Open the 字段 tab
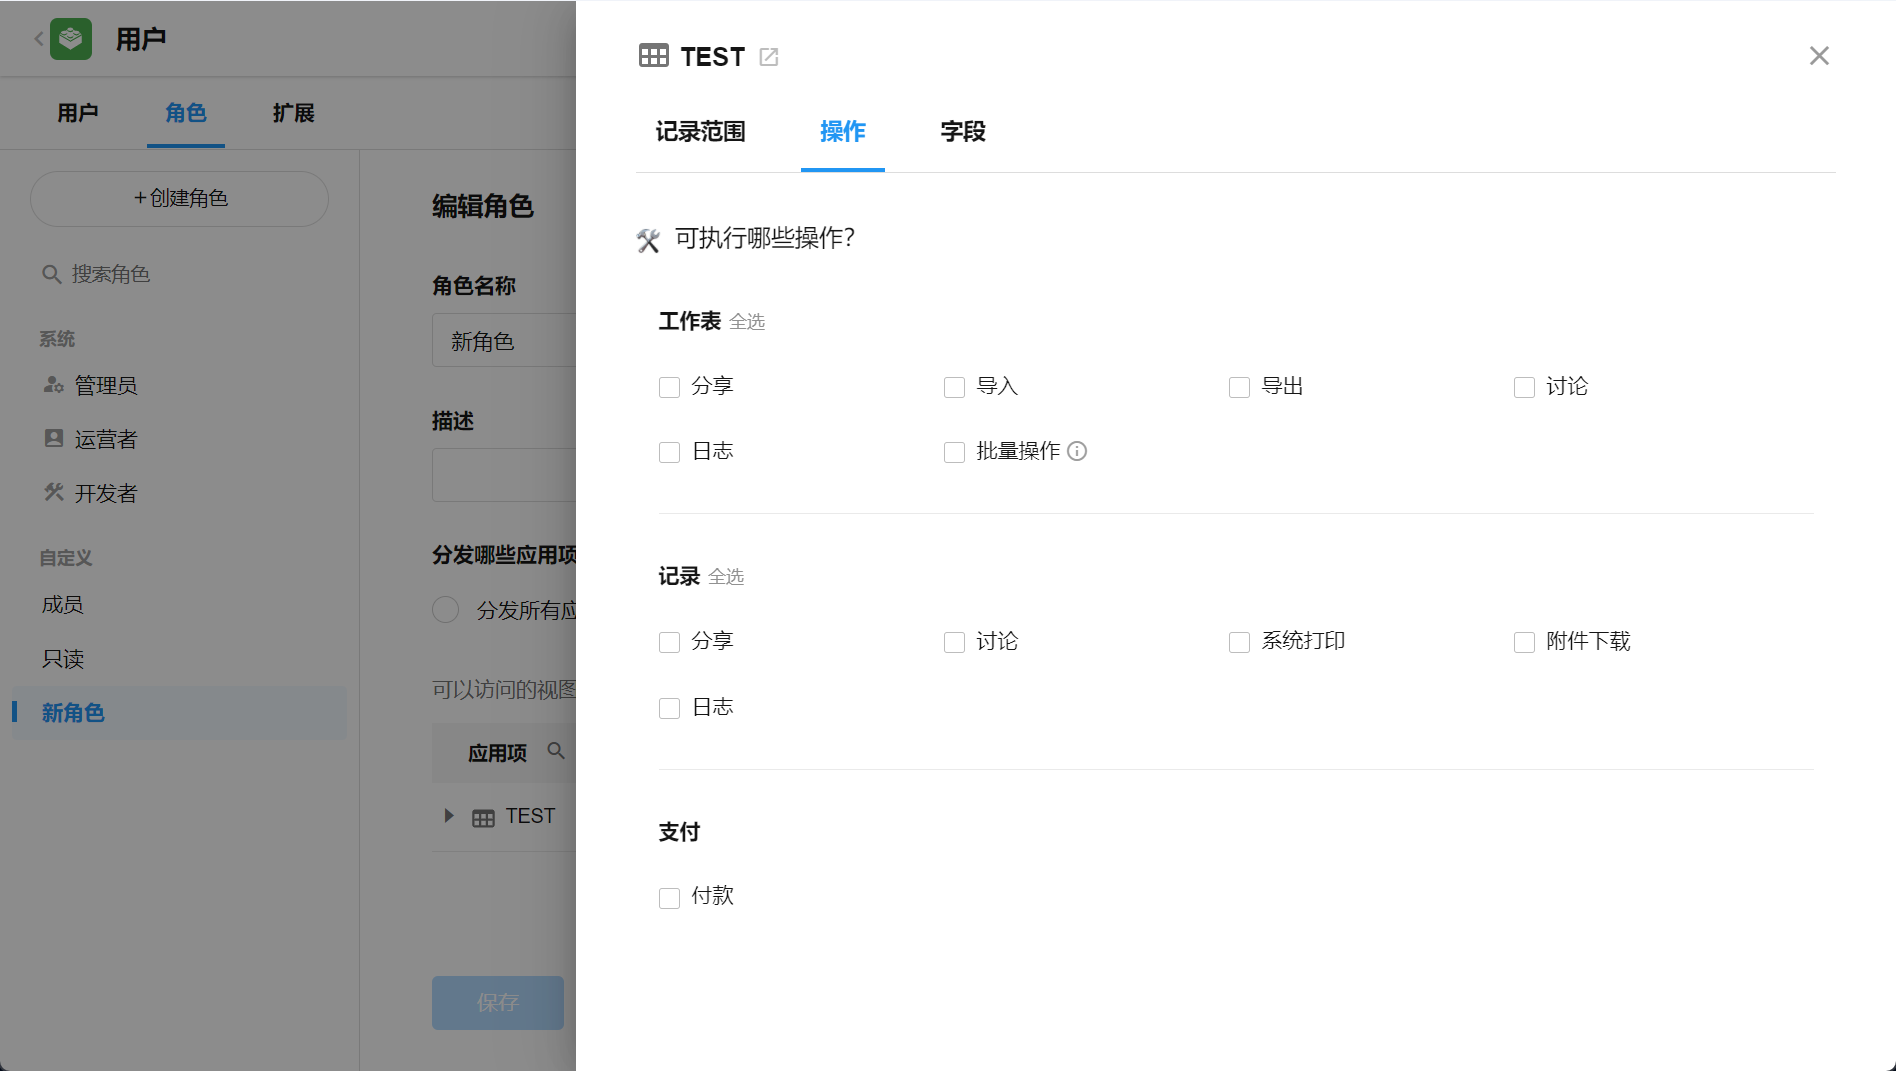This screenshot has width=1896, height=1071. point(962,131)
